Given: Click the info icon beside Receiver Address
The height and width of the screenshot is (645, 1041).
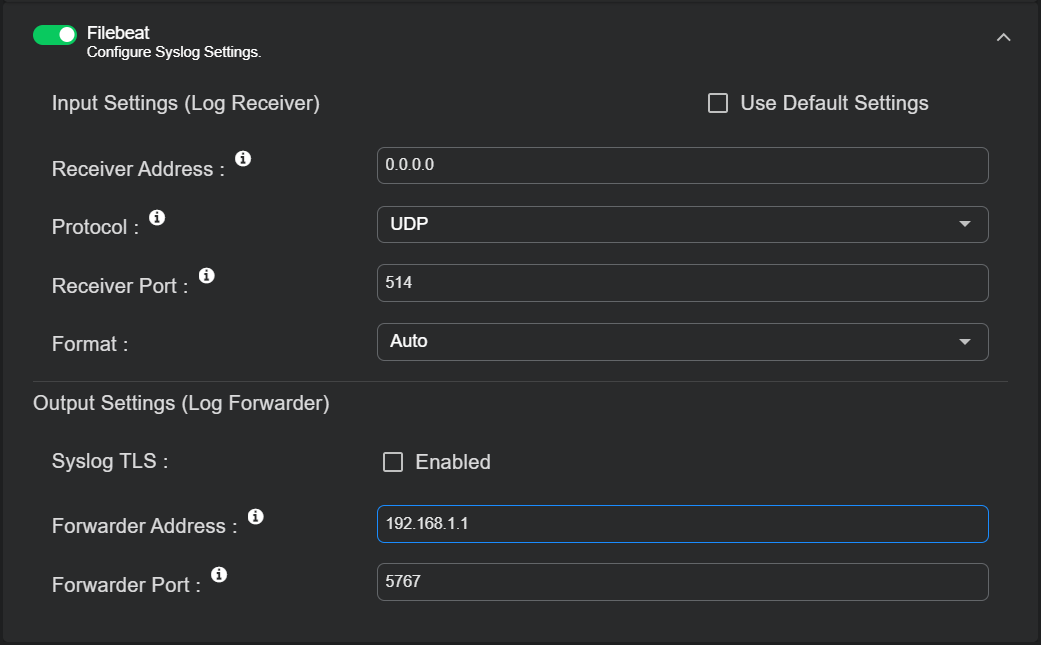Looking at the screenshot, I should [x=242, y=159].
